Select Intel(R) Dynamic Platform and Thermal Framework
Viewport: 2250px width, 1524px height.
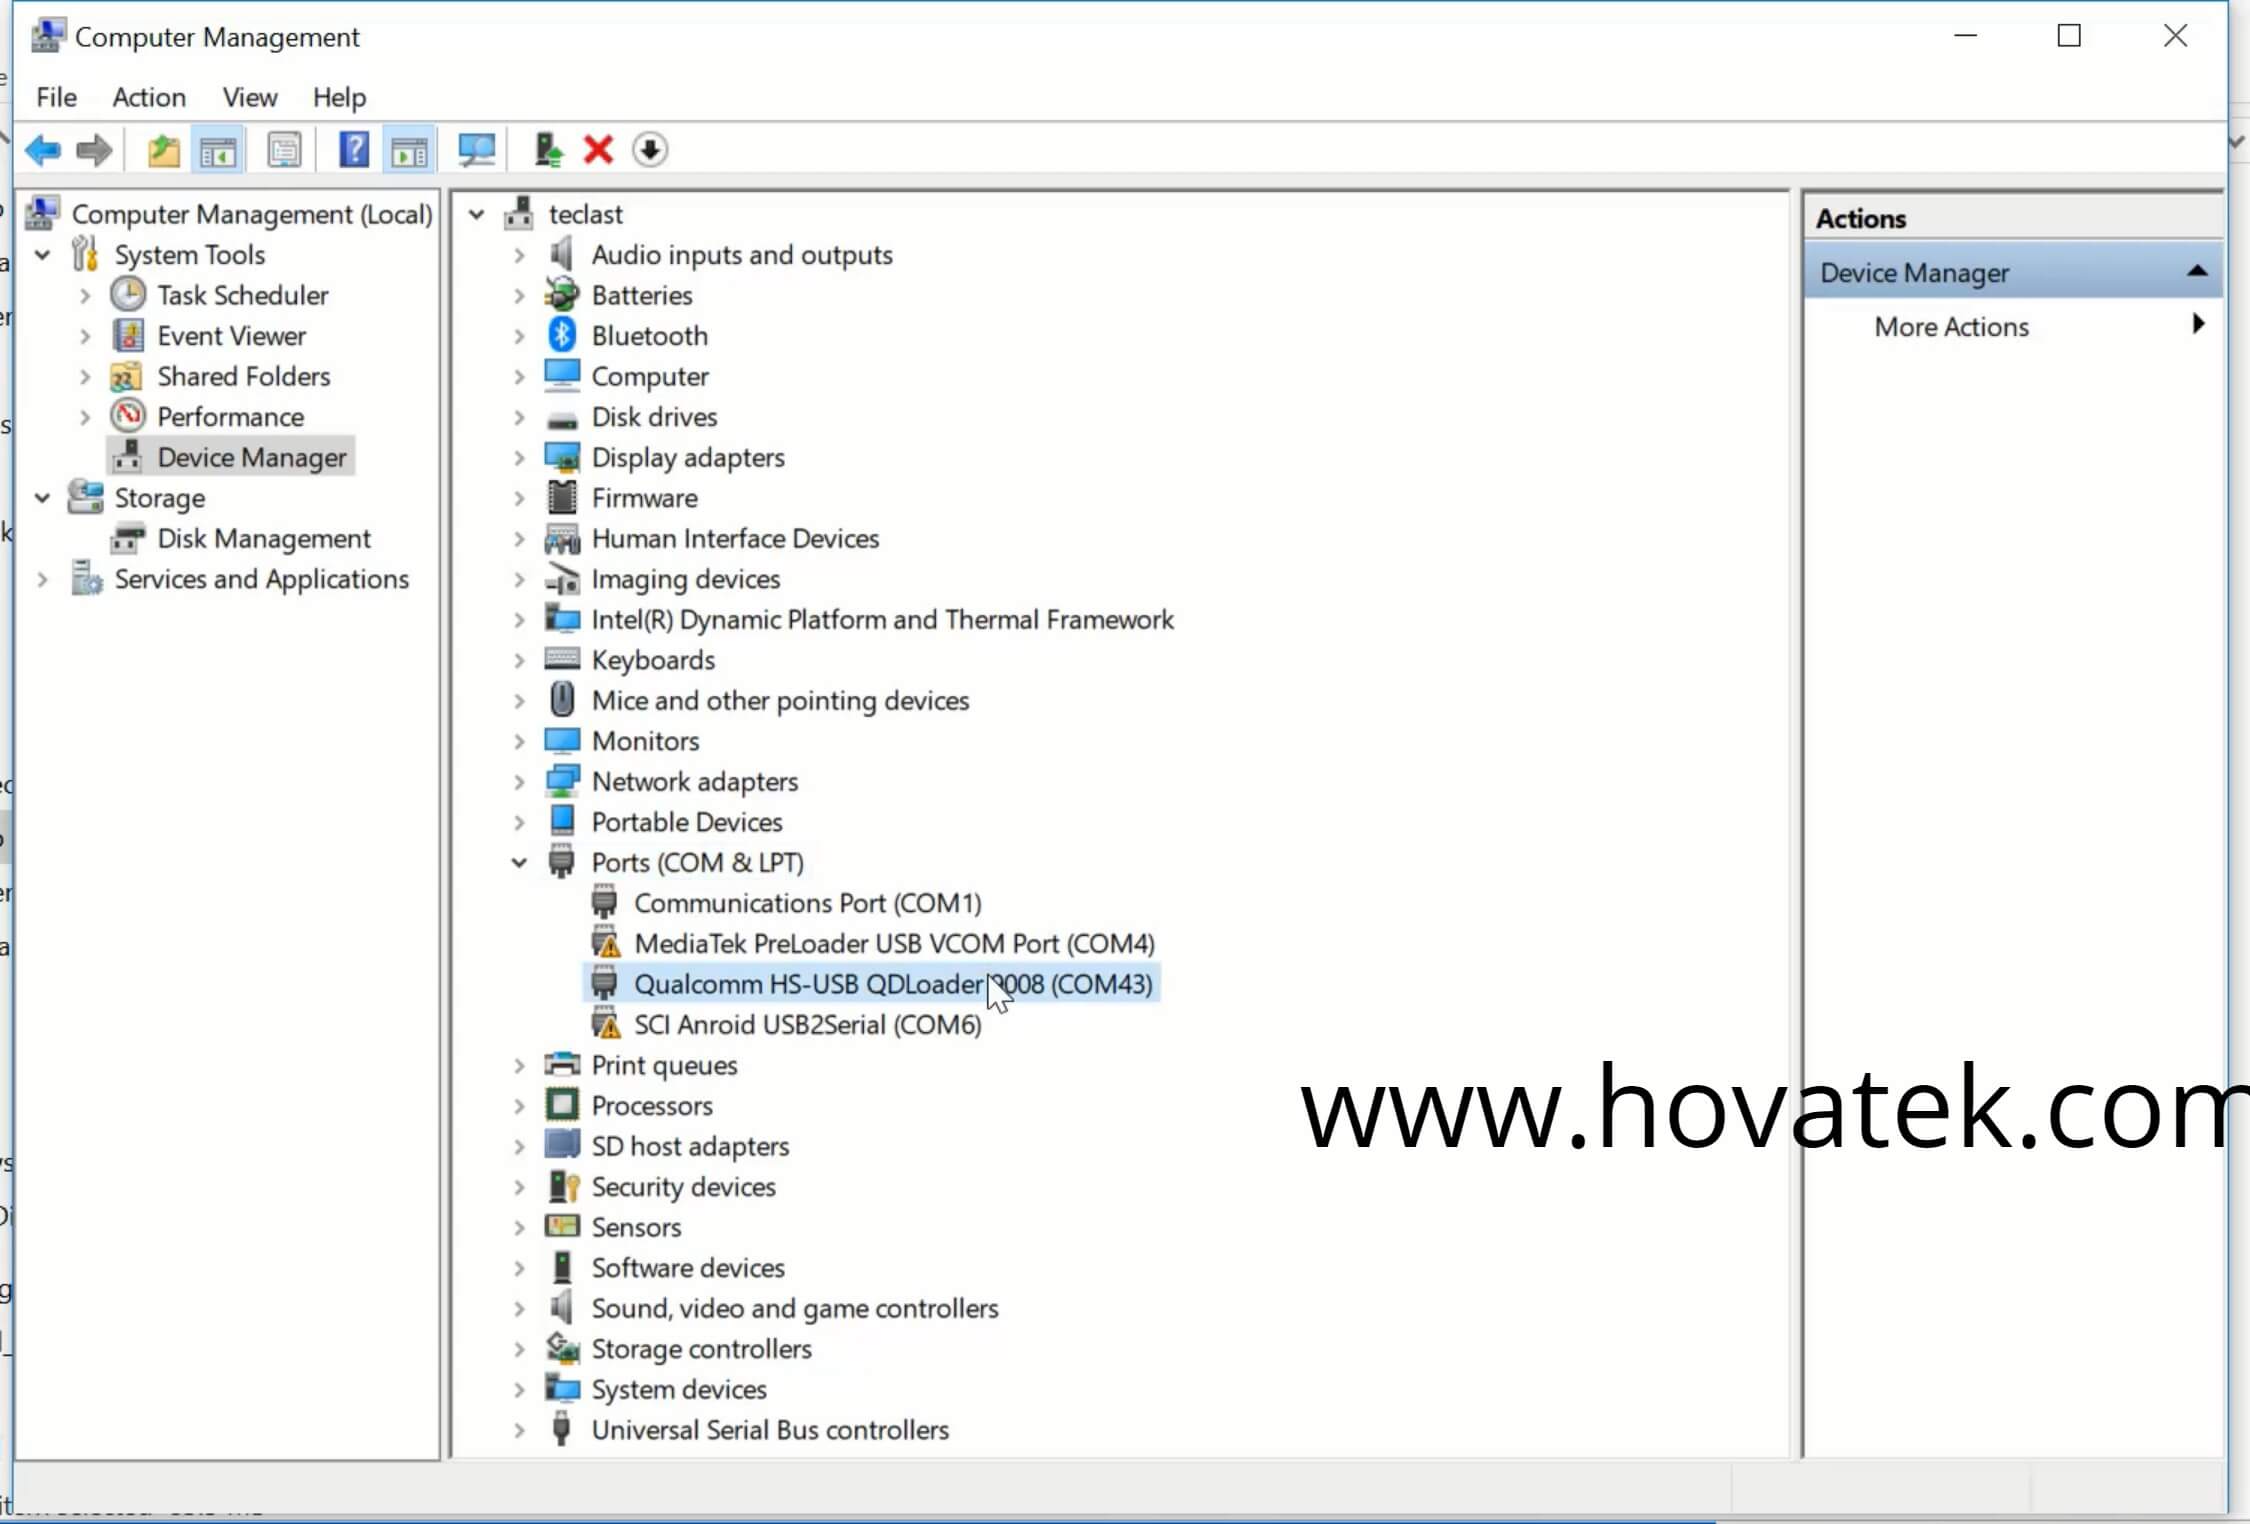(882, 619)
